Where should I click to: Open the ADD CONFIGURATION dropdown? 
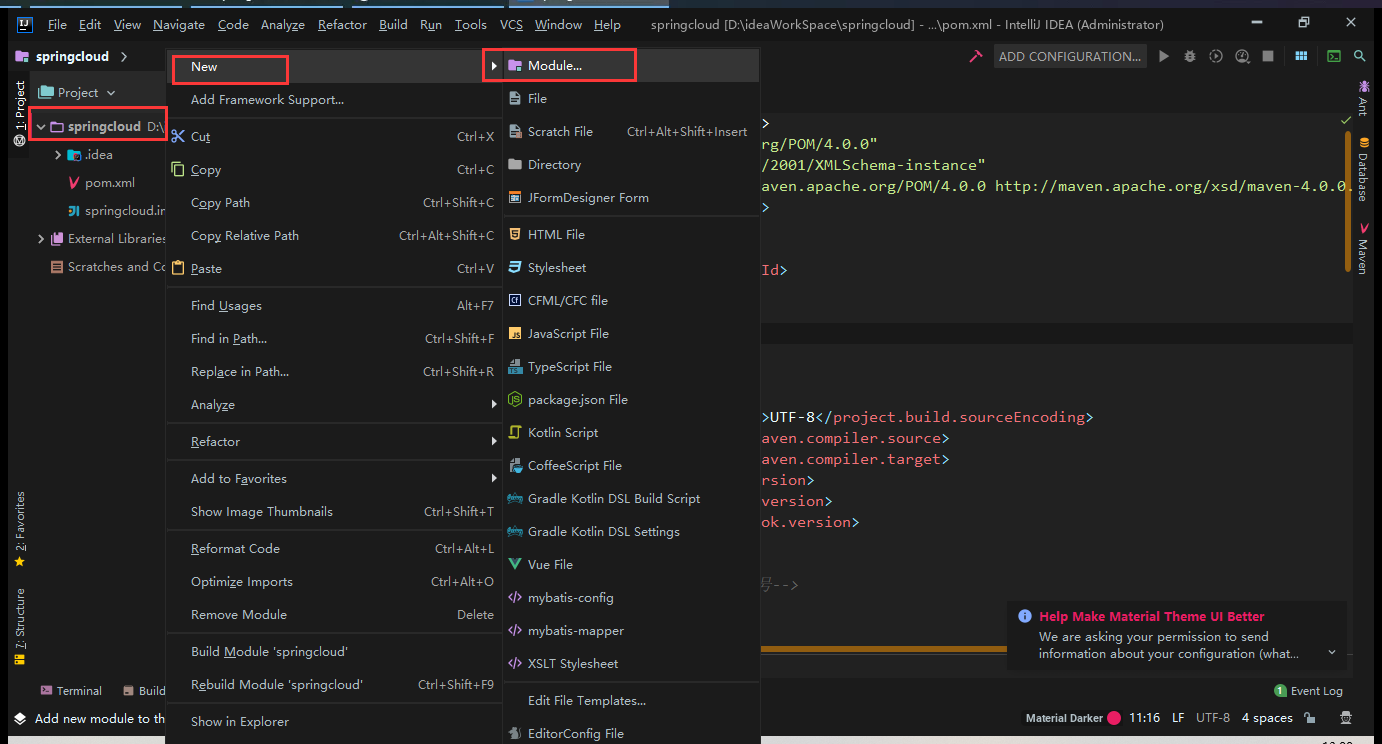point(1070,57)
